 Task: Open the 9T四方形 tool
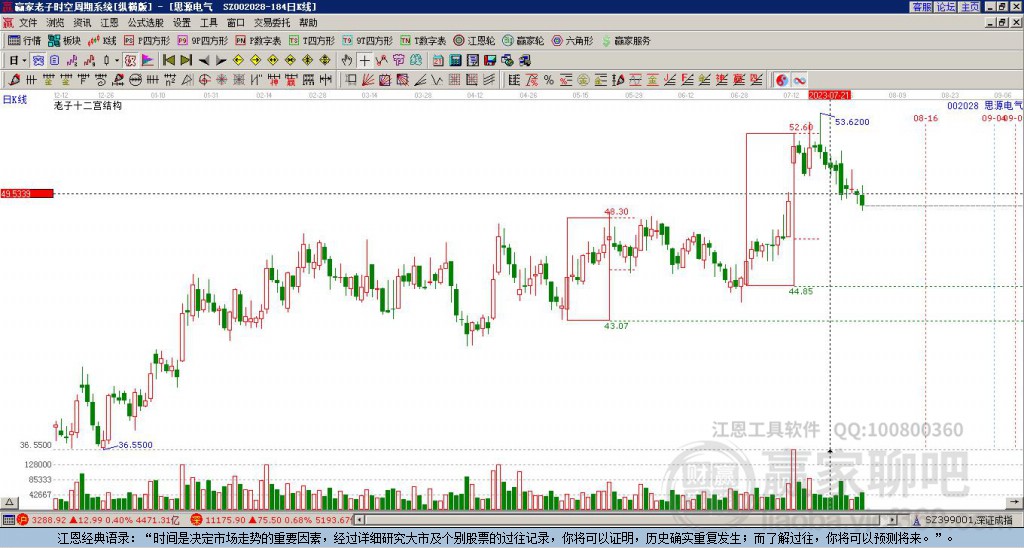(368, 40)
